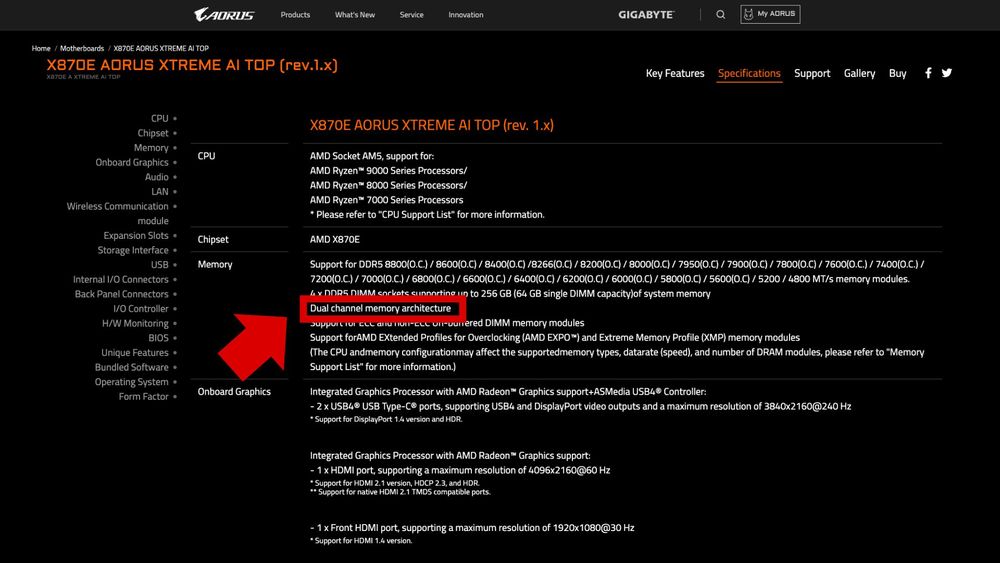Click the AORUS logo in header
Image resolution: width=1000 pixels, height=563 pixels.
pos(224,14)
